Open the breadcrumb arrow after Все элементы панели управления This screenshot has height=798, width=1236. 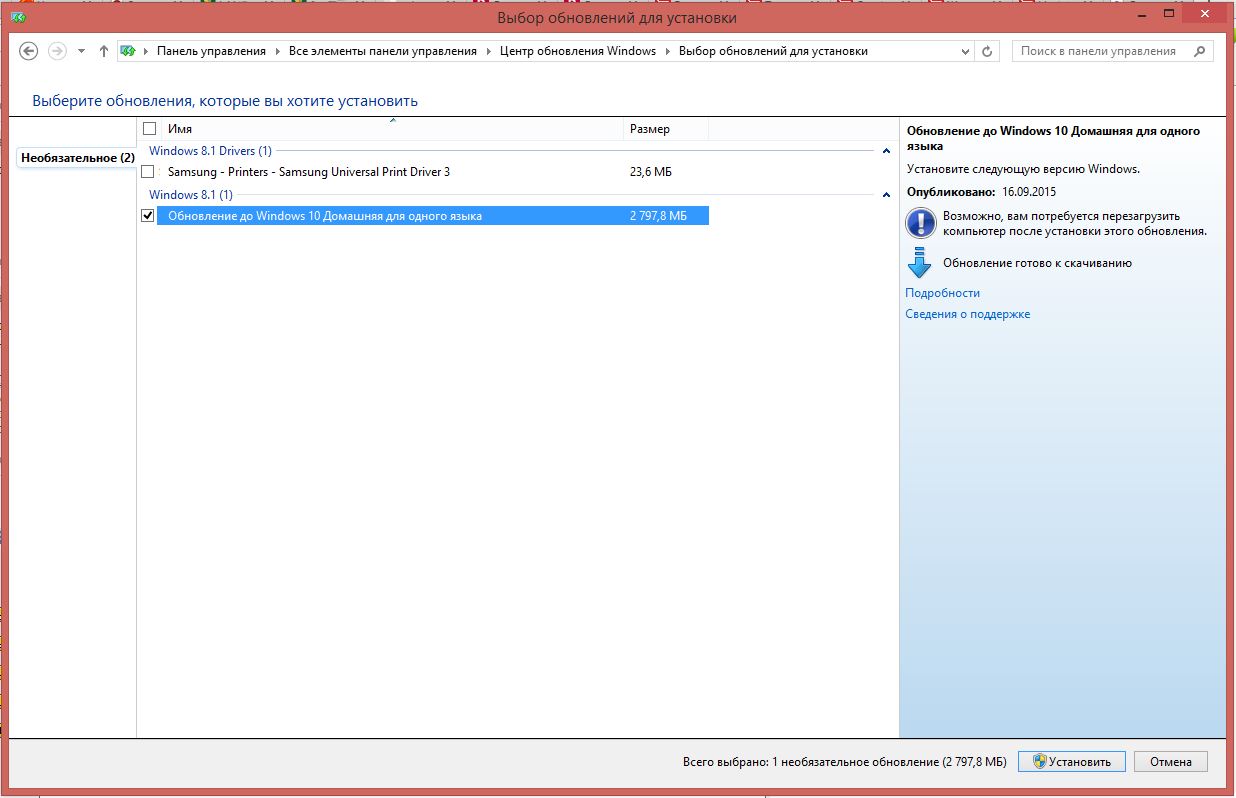pyautogui.click(x=489, y=51)
